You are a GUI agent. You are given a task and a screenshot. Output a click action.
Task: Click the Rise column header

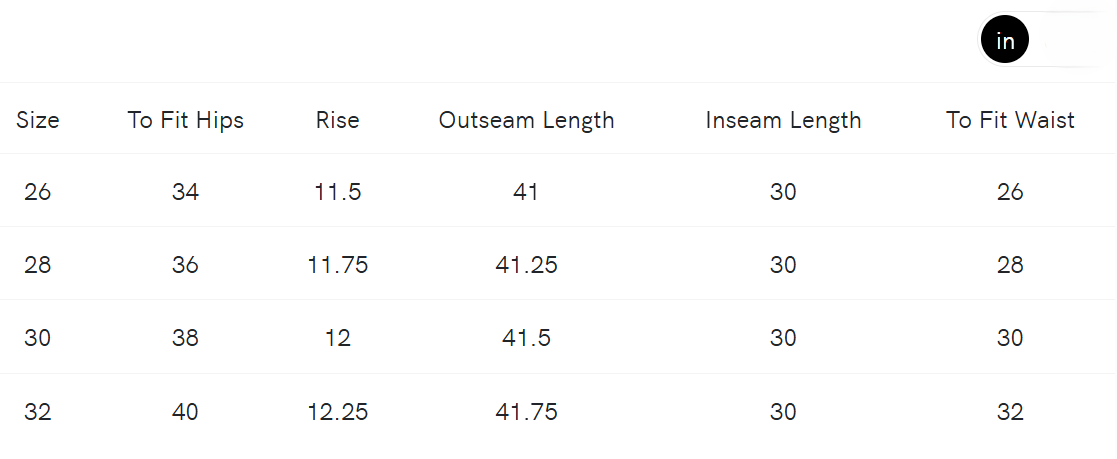[x=338, y=120]
